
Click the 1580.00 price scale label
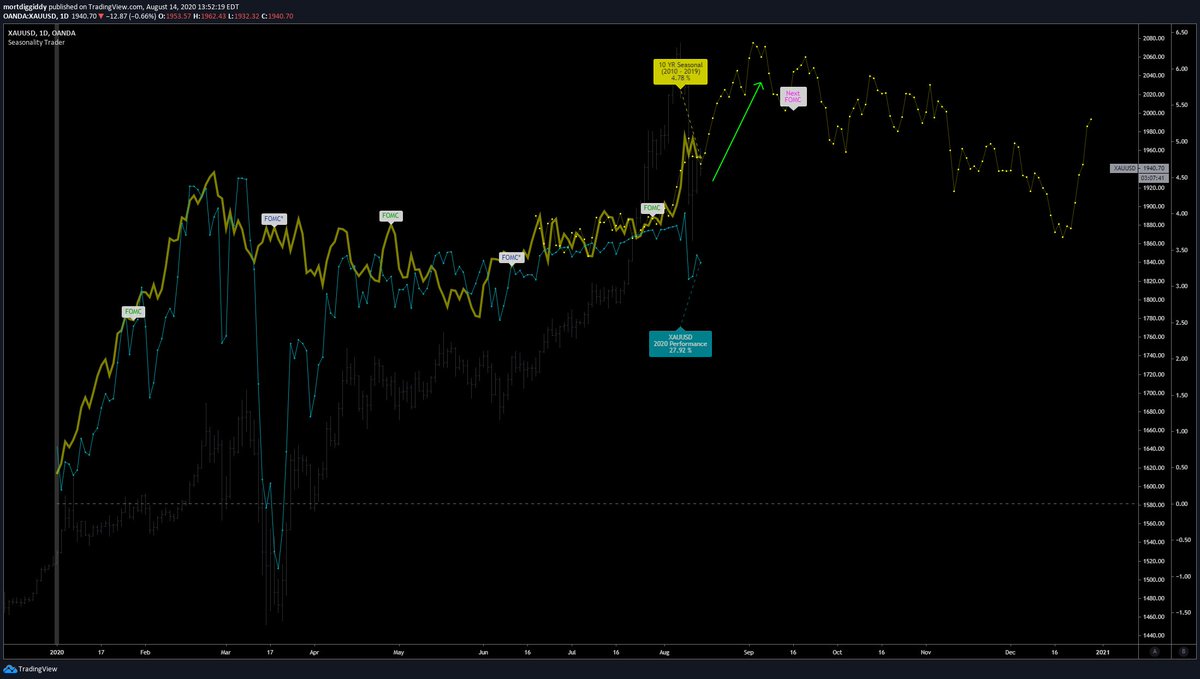pos(1152,504)
